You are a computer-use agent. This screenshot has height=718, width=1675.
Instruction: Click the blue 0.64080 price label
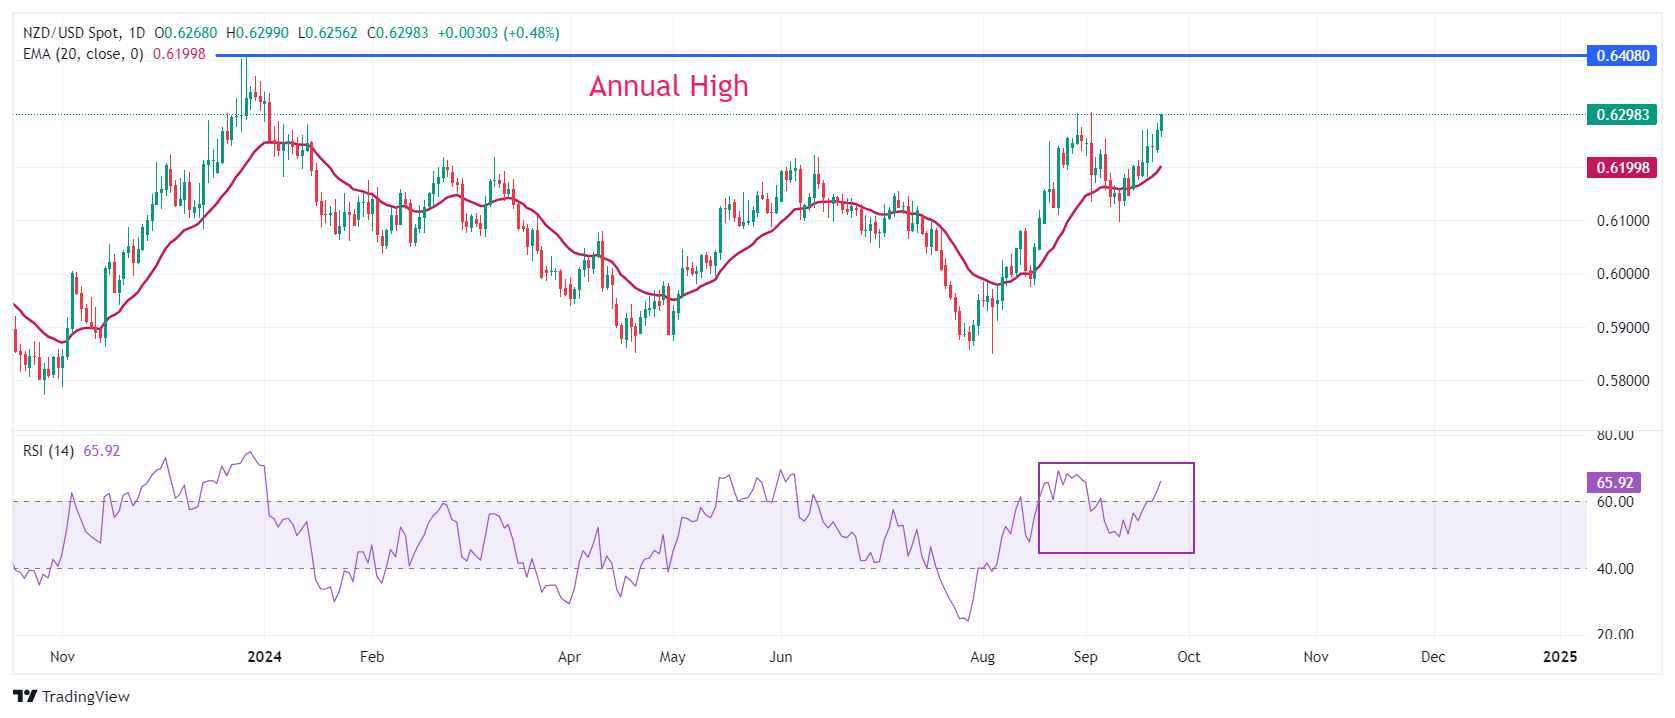[x=1622, y=56]
